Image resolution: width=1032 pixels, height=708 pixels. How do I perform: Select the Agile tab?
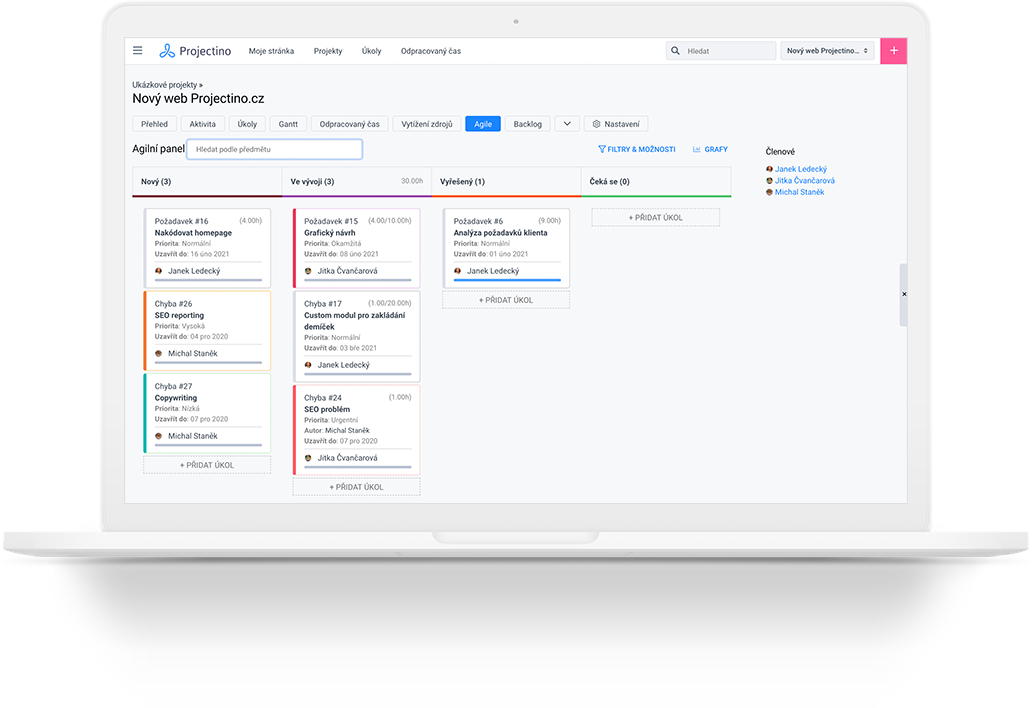483,124
